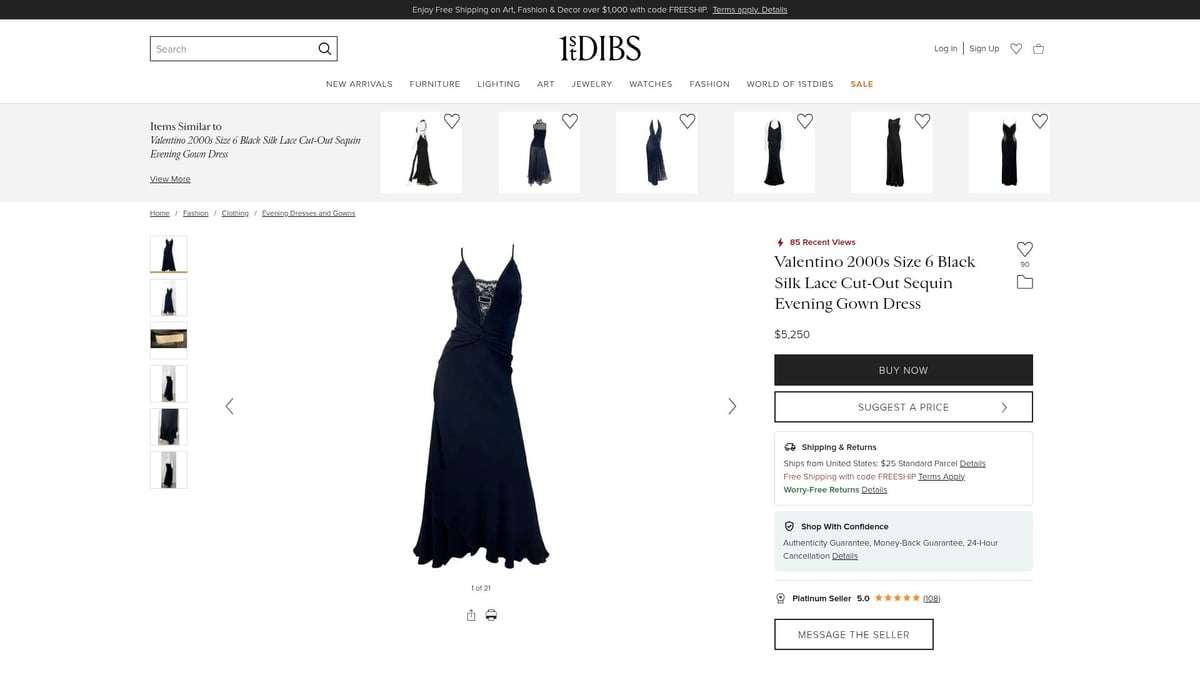Open Furniture menu
The height and width of the screenshot is (675, 1200).
pos(435,84)
